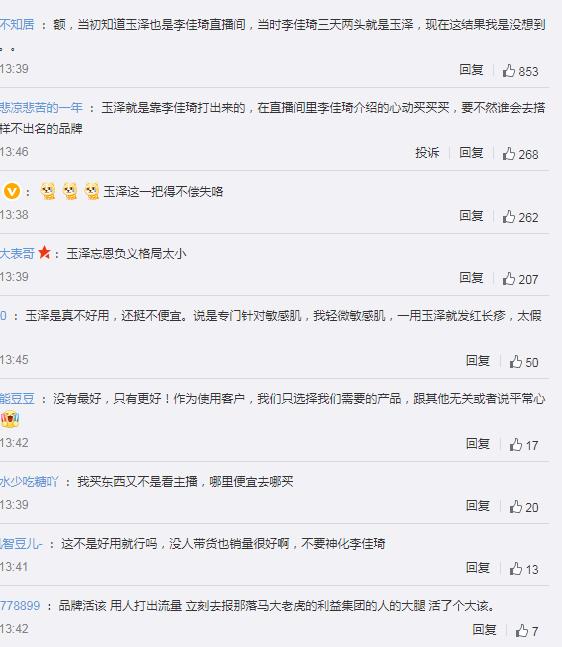Viewport: 562px width, 647px height.
Task: Like the comment with 50 likes
Action: tap(523, 362)
